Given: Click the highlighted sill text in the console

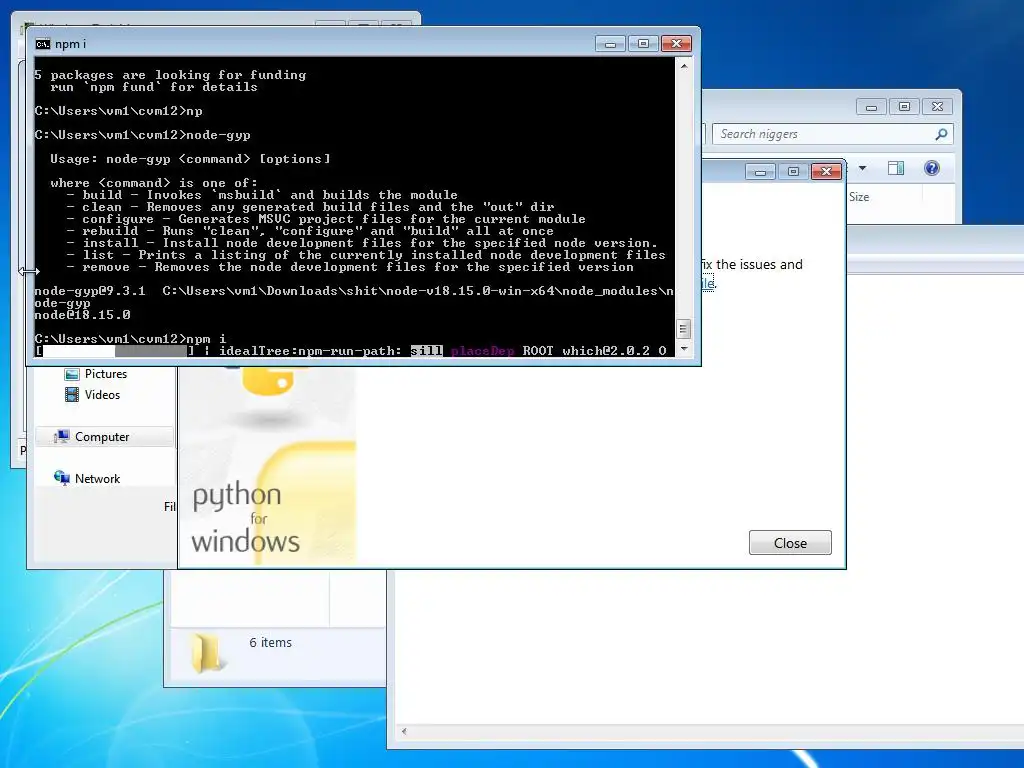Looking at the screenshot, I should click(x=426, y=351).
